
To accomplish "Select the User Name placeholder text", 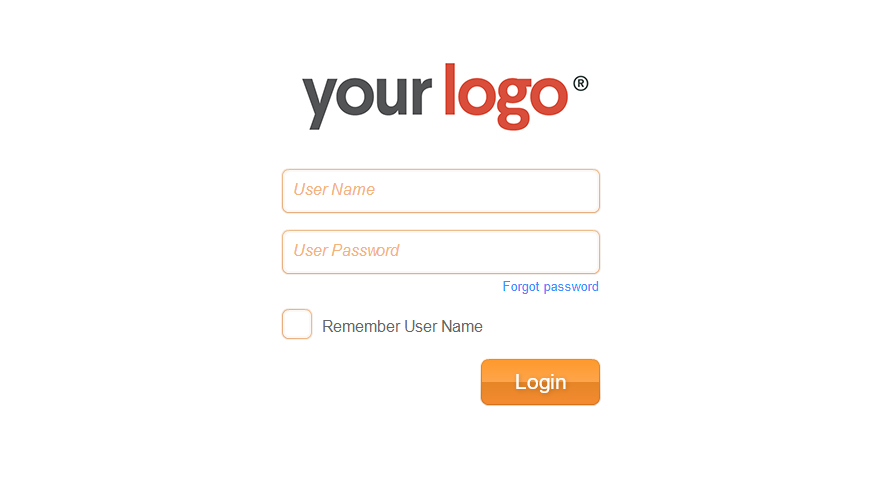I will [x=334, y=189].
